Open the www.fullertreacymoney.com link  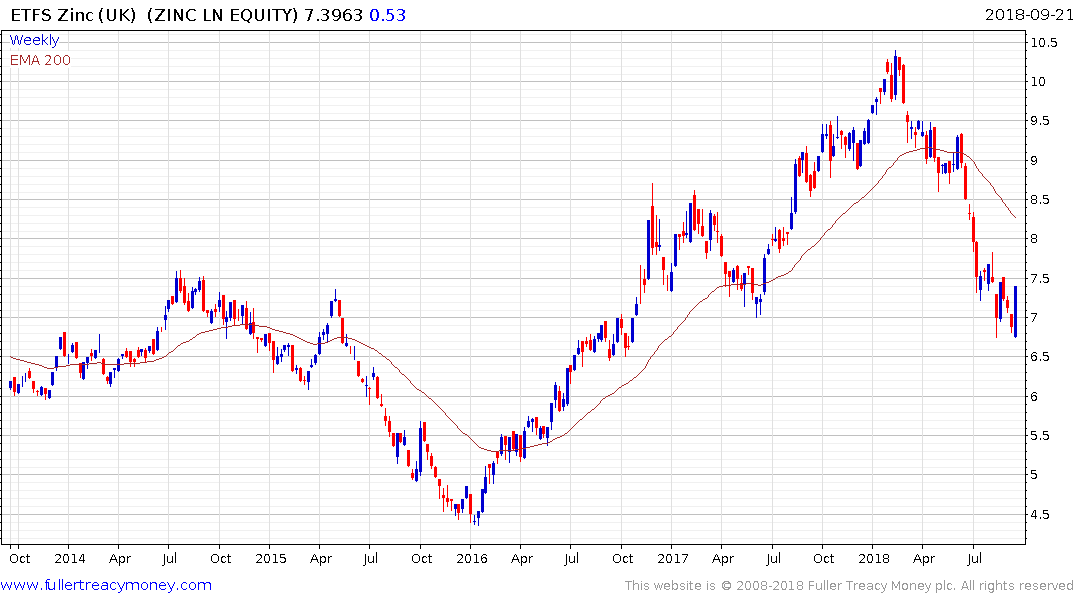(x=106, y=585)
